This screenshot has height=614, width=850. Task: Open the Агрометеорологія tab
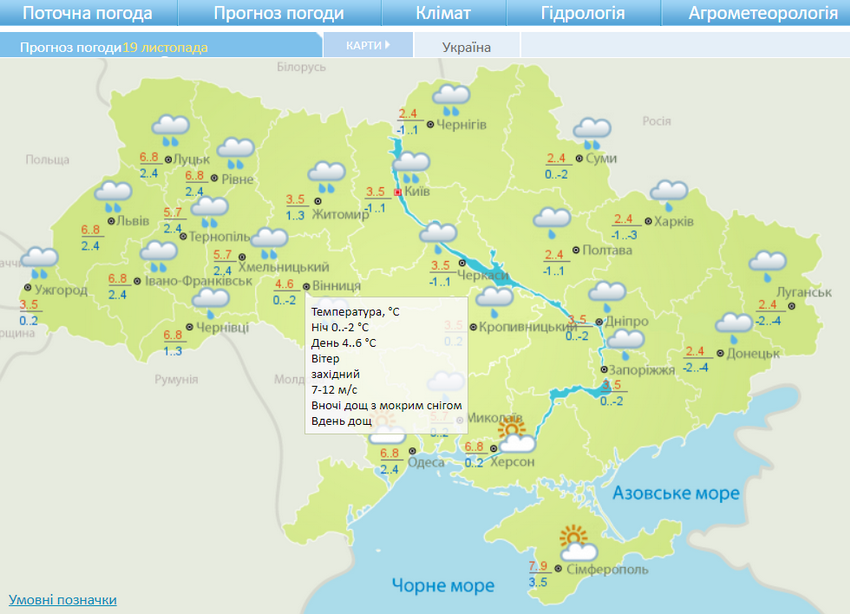pyautogui.click(x=762, y=13)
